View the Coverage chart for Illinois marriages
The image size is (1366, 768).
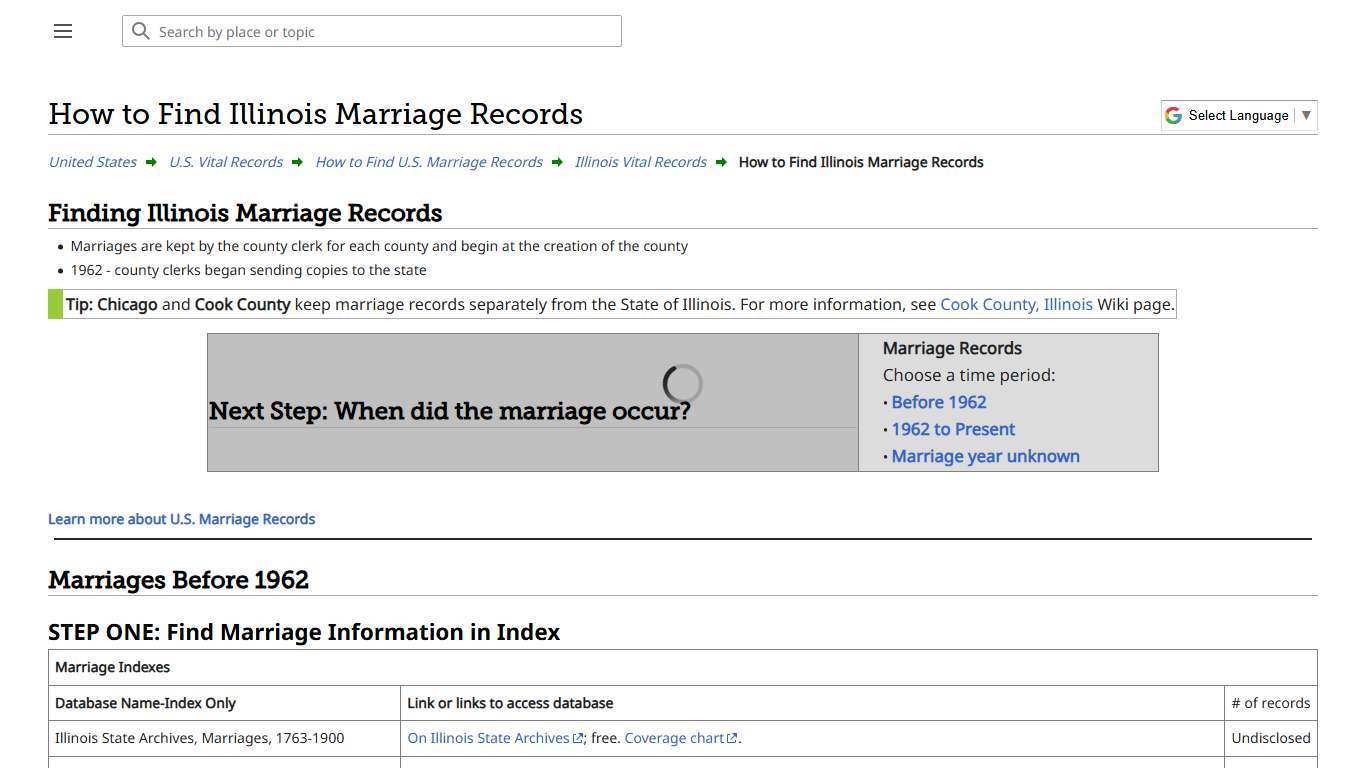(674, 738)
